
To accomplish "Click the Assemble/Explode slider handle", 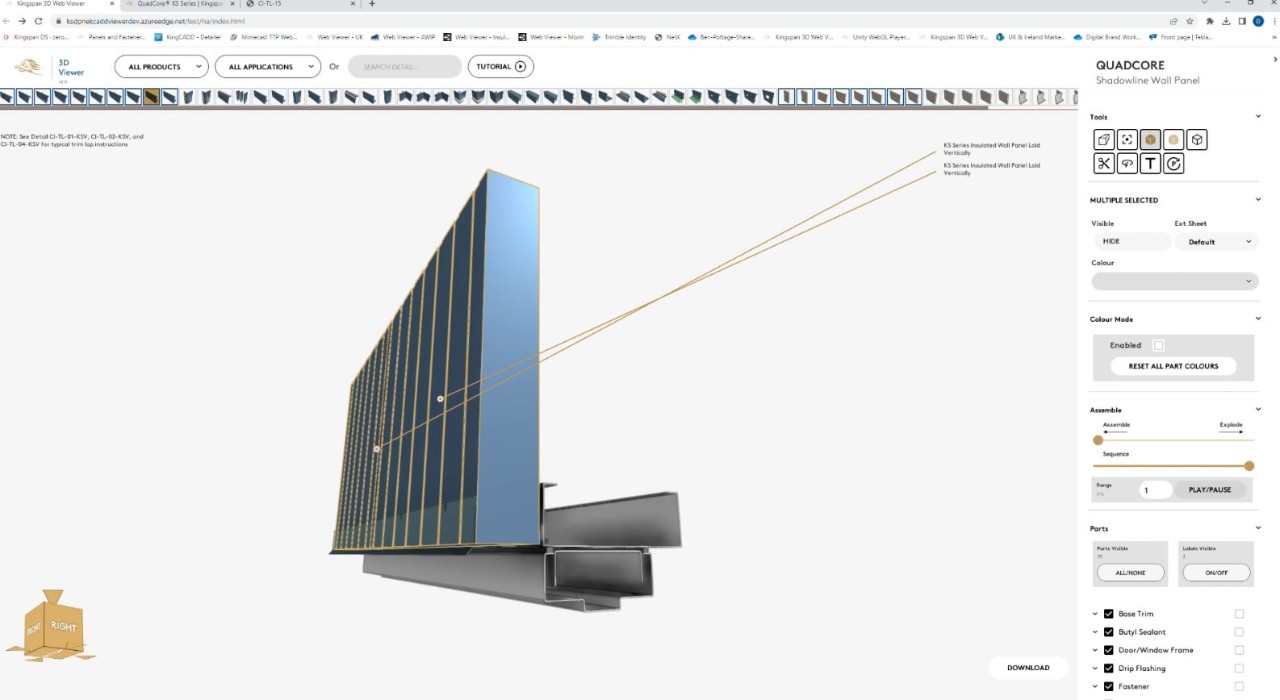I will point(1098,440).
